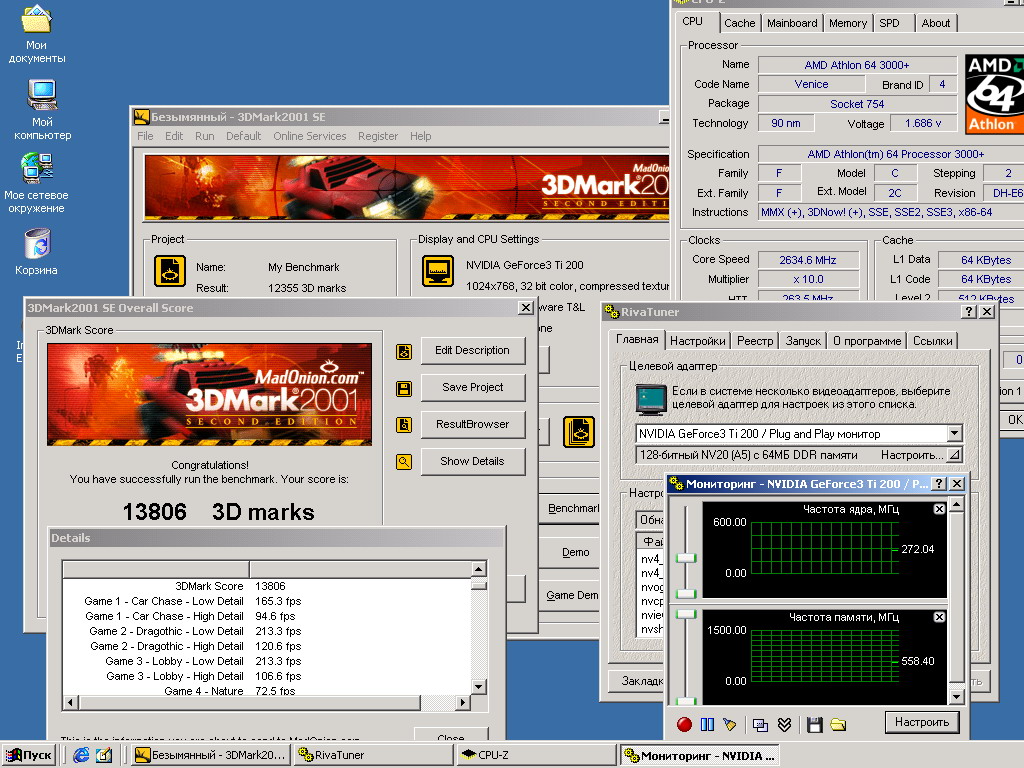This screenshot has height=768, width=1024.
Task: Pause monitoring with the blue pause icon
Action: 707,724
